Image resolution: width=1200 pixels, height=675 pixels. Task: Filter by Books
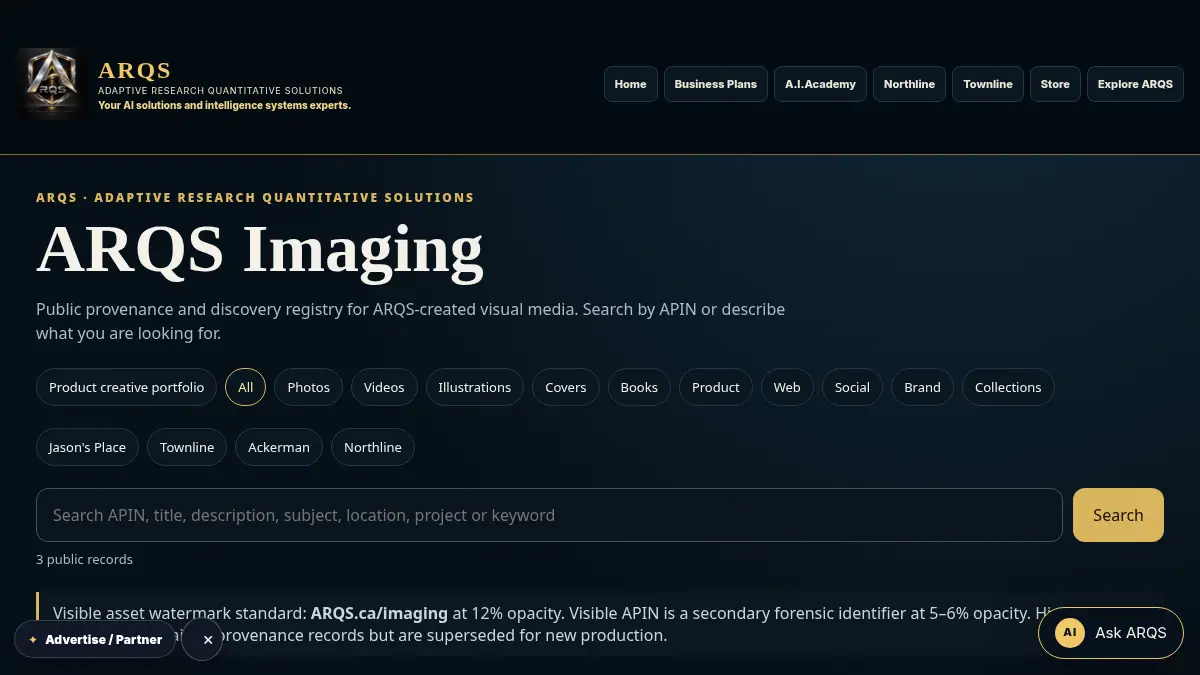point(639,387)
